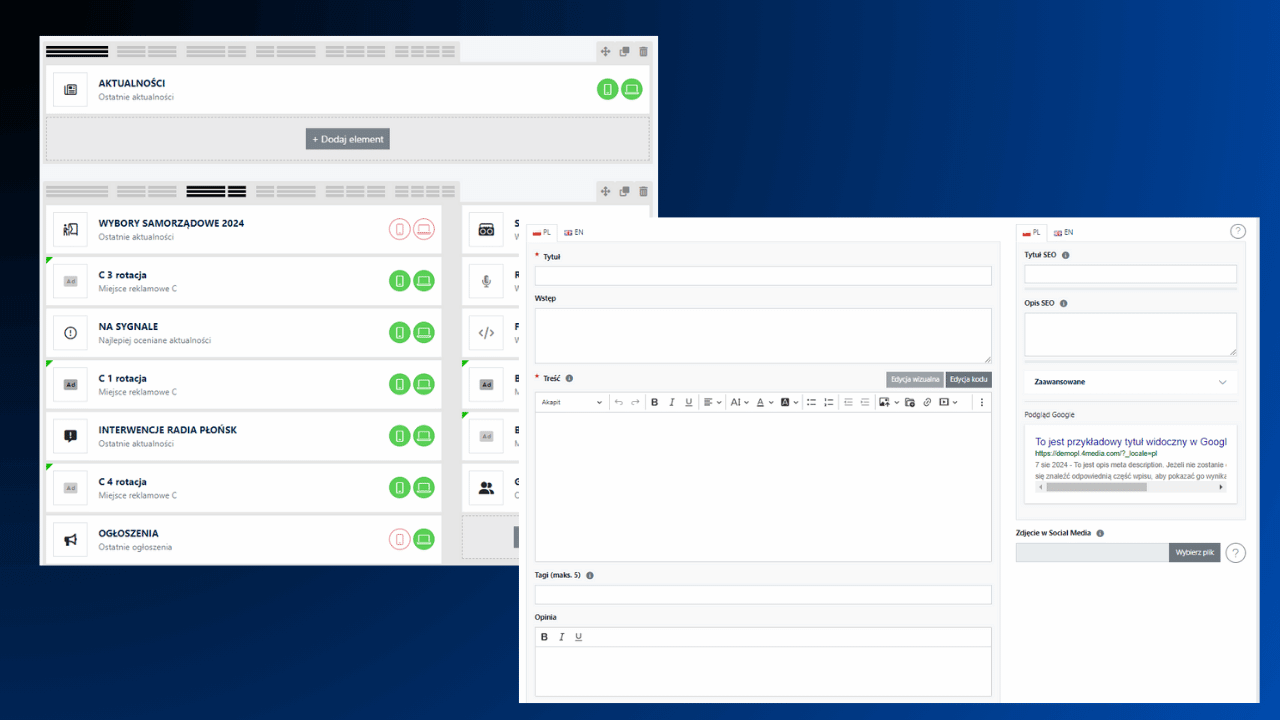The height and width of the screenshot is (720, 1280).
Task: Click the C 1 rotacja Ad icon
Action: [x=70, y=384]
